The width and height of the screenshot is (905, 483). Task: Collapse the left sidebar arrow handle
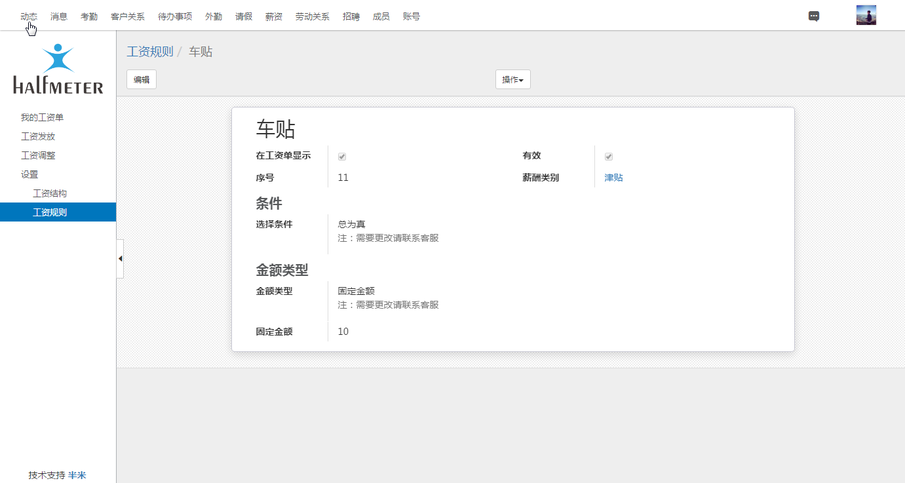coord(120,259)
